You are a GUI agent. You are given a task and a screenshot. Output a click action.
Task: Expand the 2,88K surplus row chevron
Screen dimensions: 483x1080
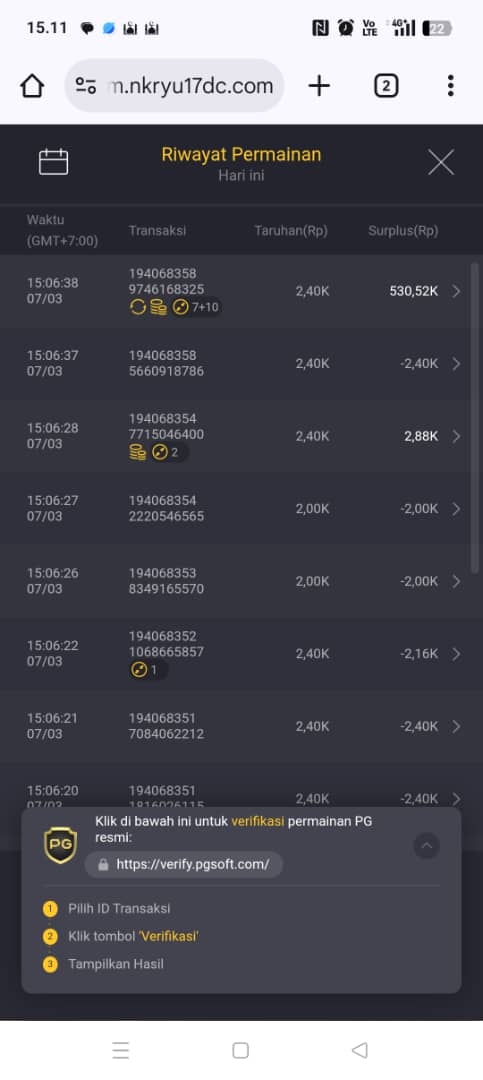[x=456, y=436]
